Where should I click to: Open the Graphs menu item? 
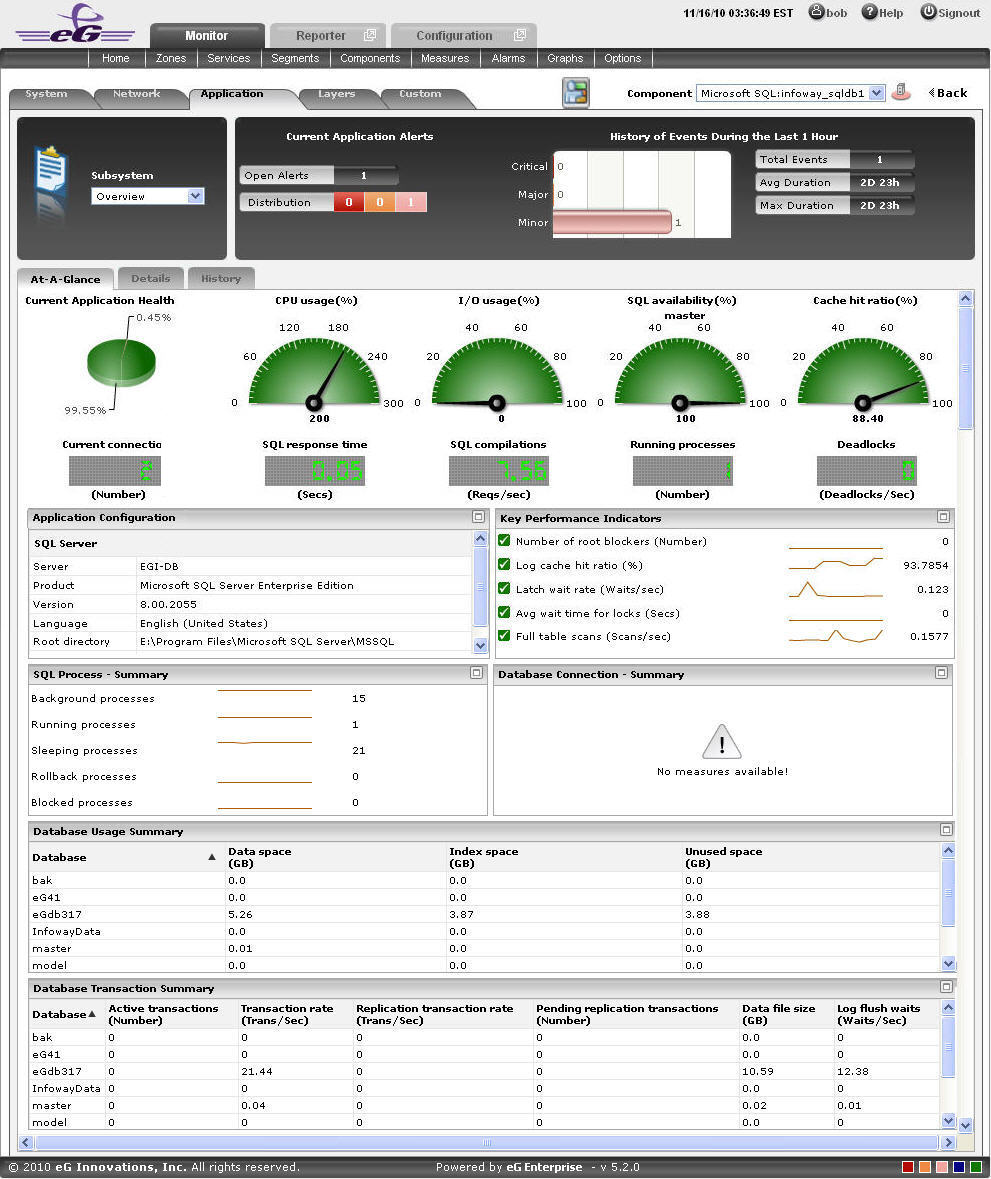[565, 58]
